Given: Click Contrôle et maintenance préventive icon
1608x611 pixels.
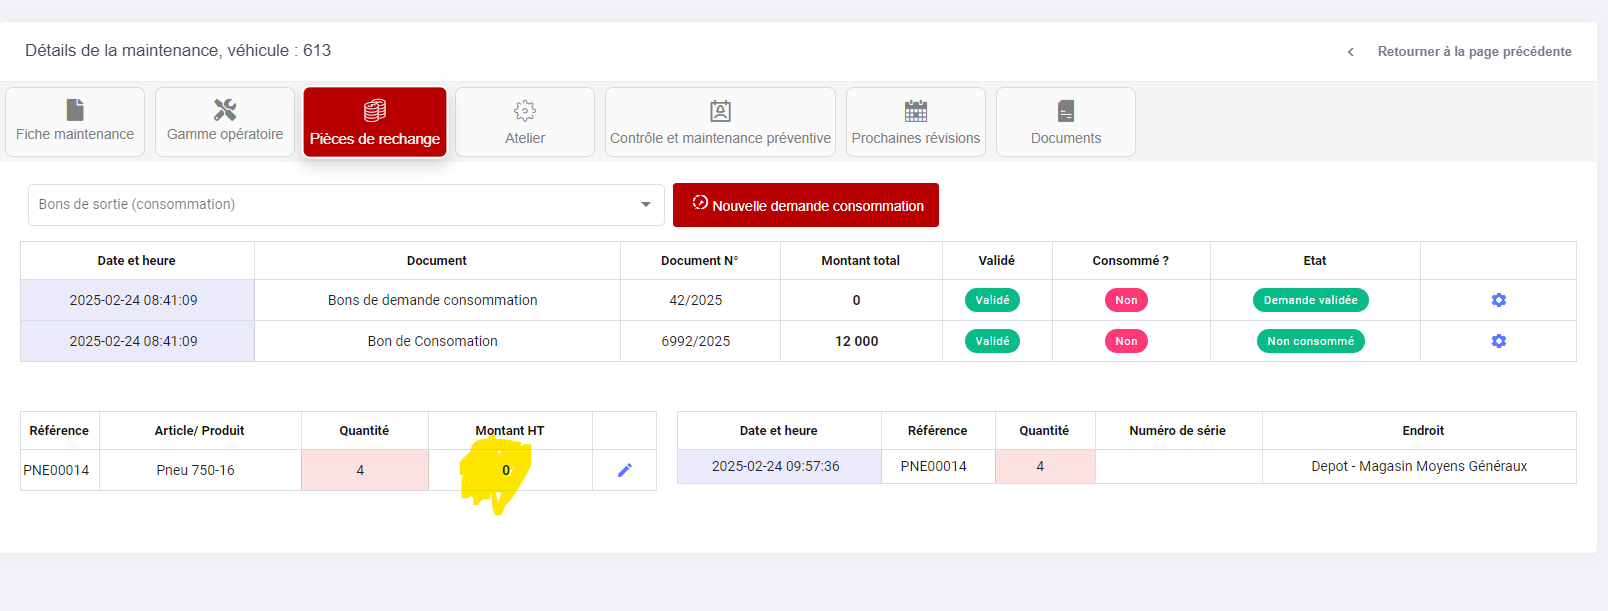Looking at the screenshot, I should (720, 111).
